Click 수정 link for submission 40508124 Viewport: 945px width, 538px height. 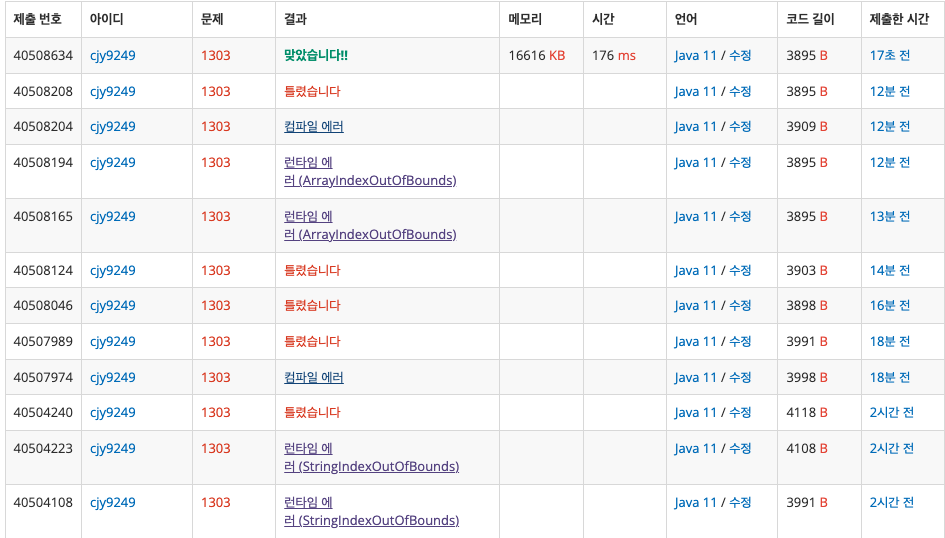point(740,271)
